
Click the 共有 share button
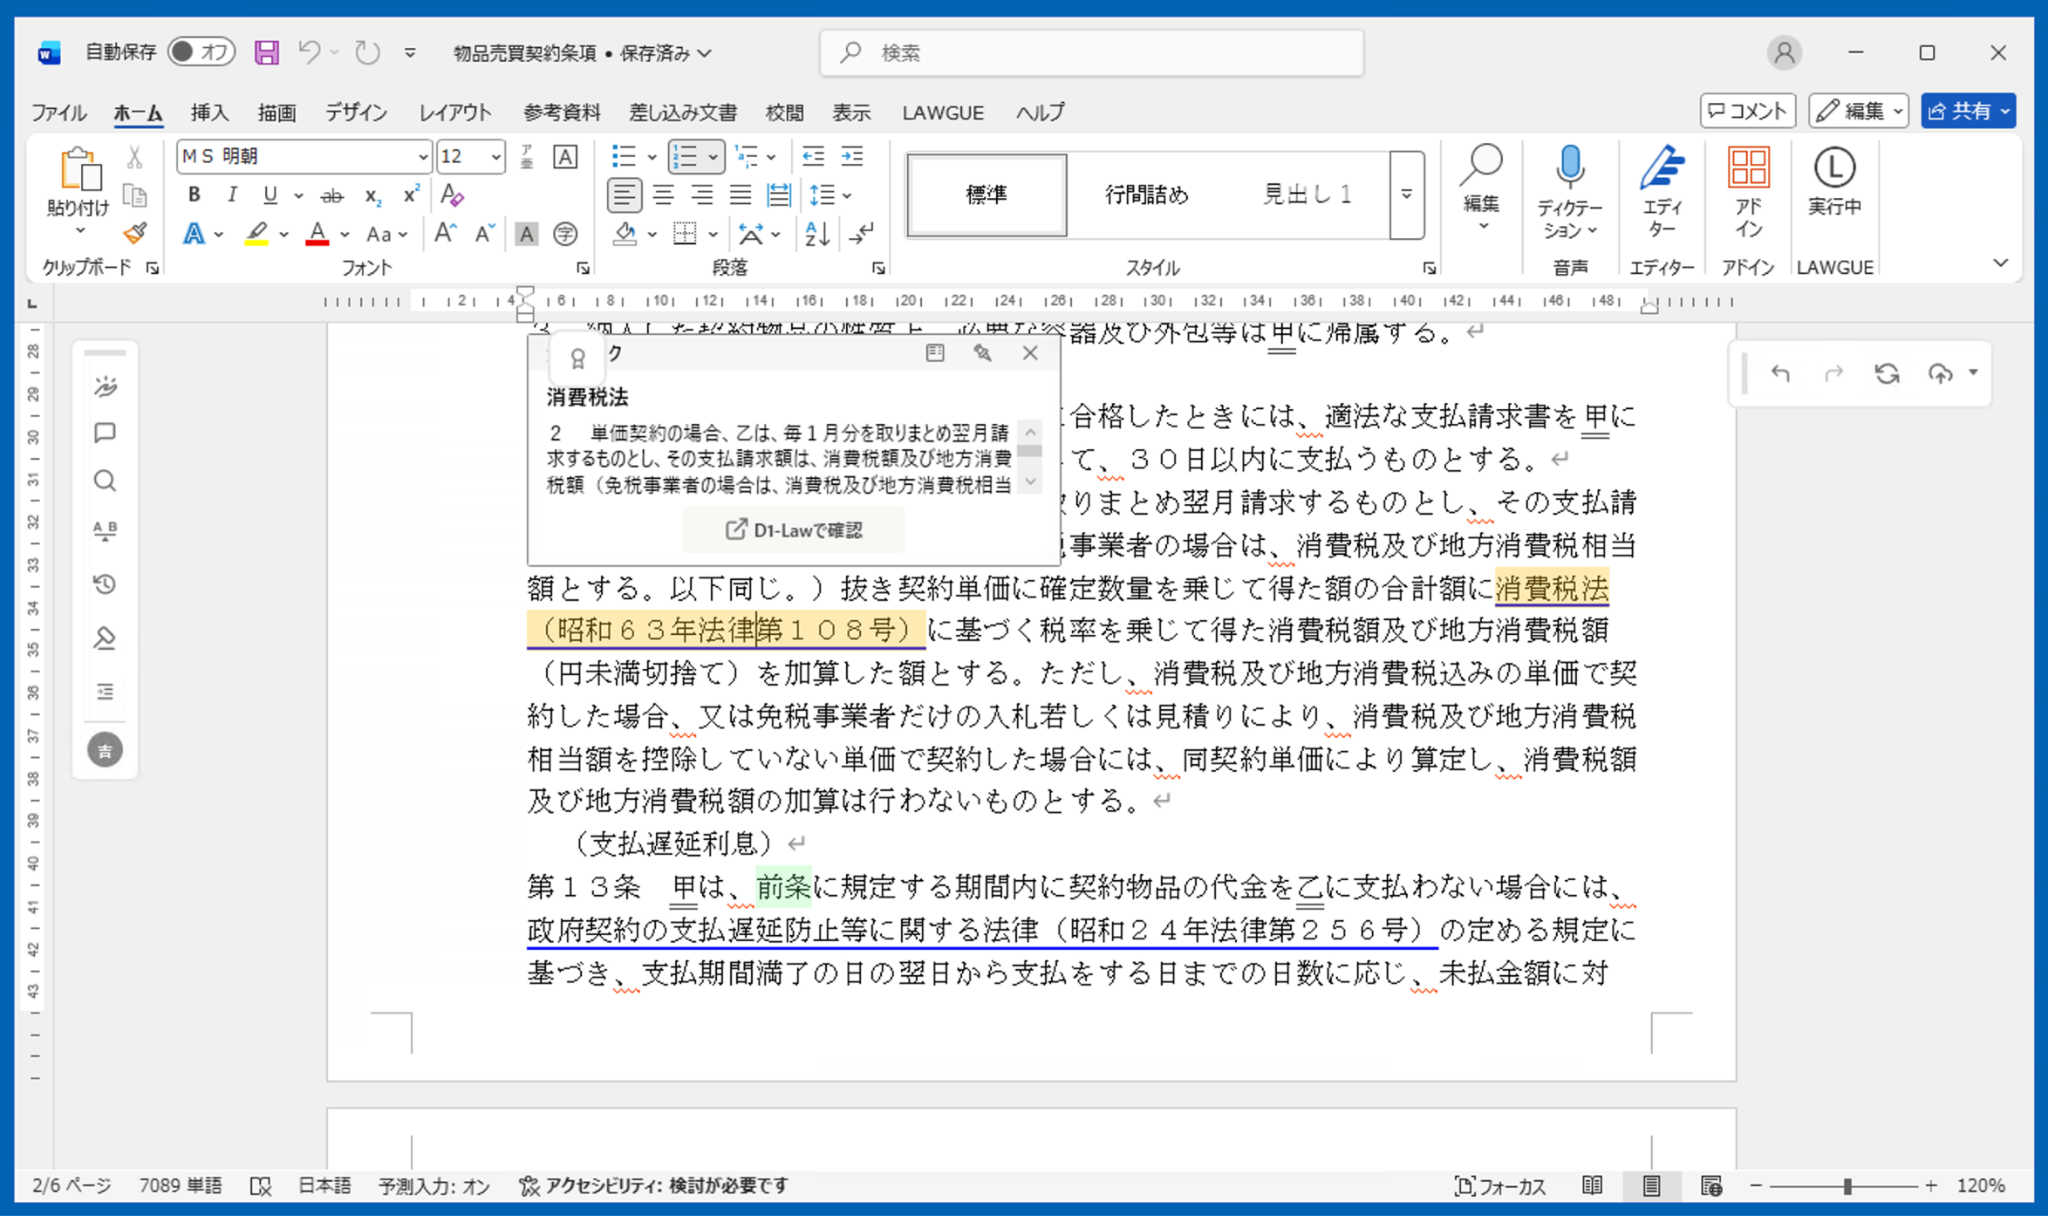1960,111
